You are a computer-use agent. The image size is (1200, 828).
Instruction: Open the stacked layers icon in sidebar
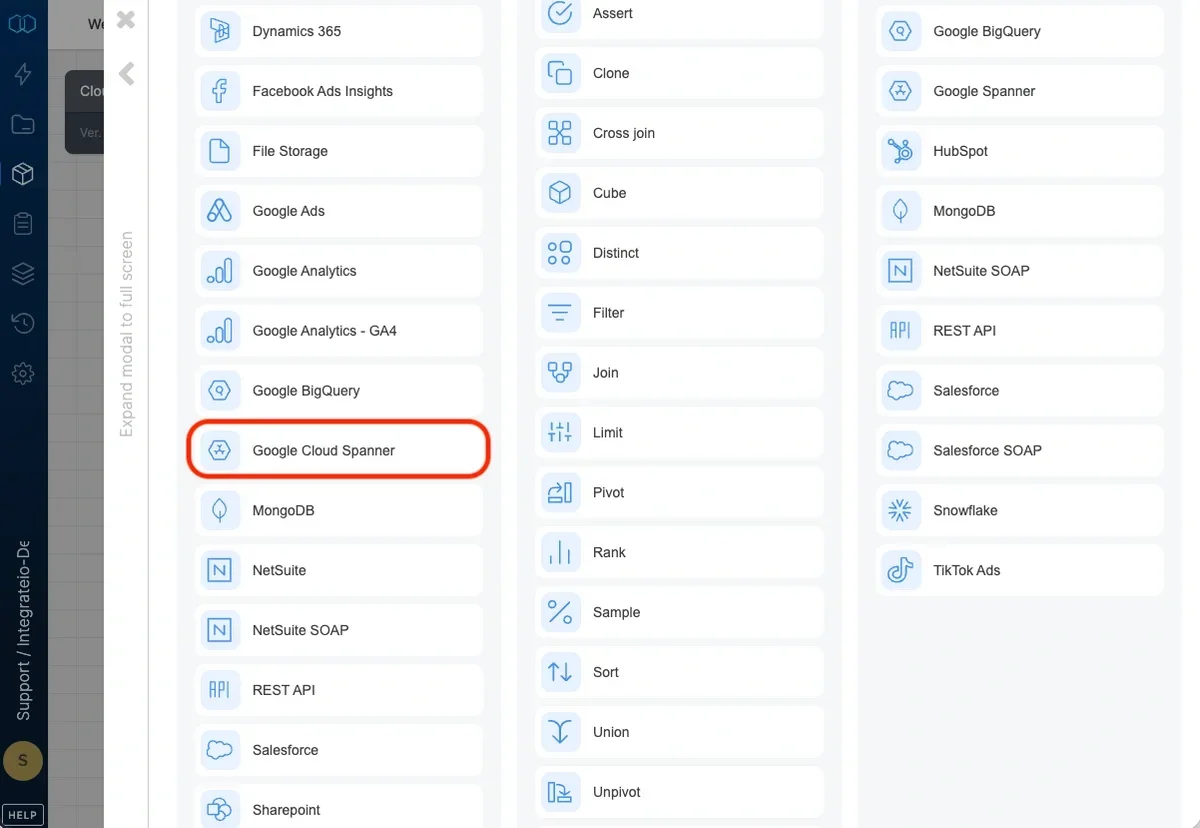click(x=23, y=273)
